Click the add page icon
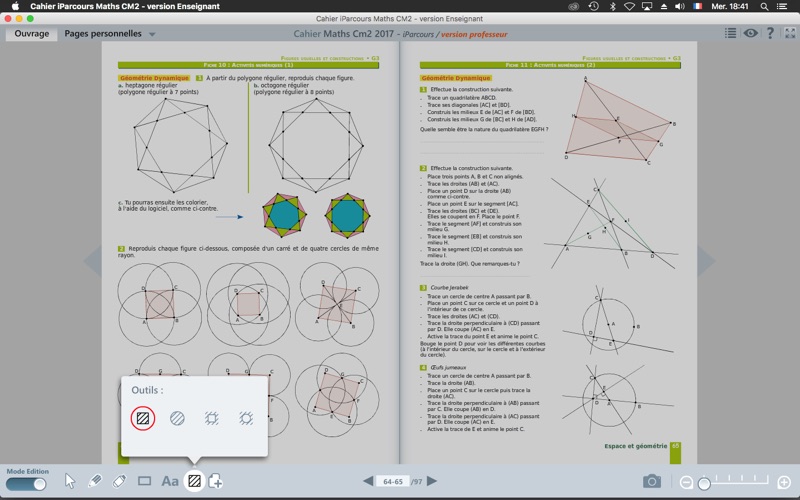800x500 pixels. (215, 481)
